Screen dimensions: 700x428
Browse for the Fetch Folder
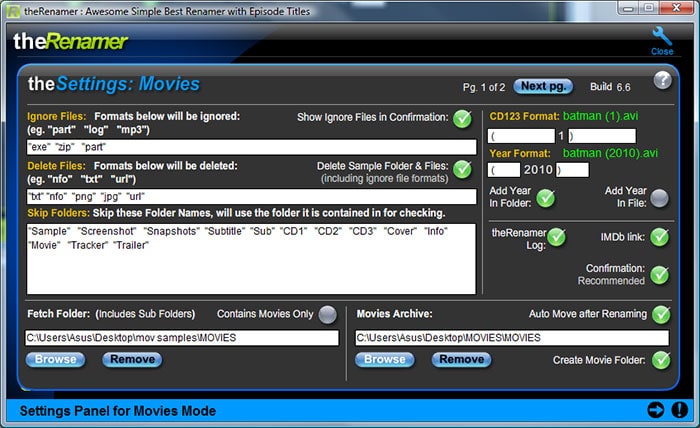55,359
